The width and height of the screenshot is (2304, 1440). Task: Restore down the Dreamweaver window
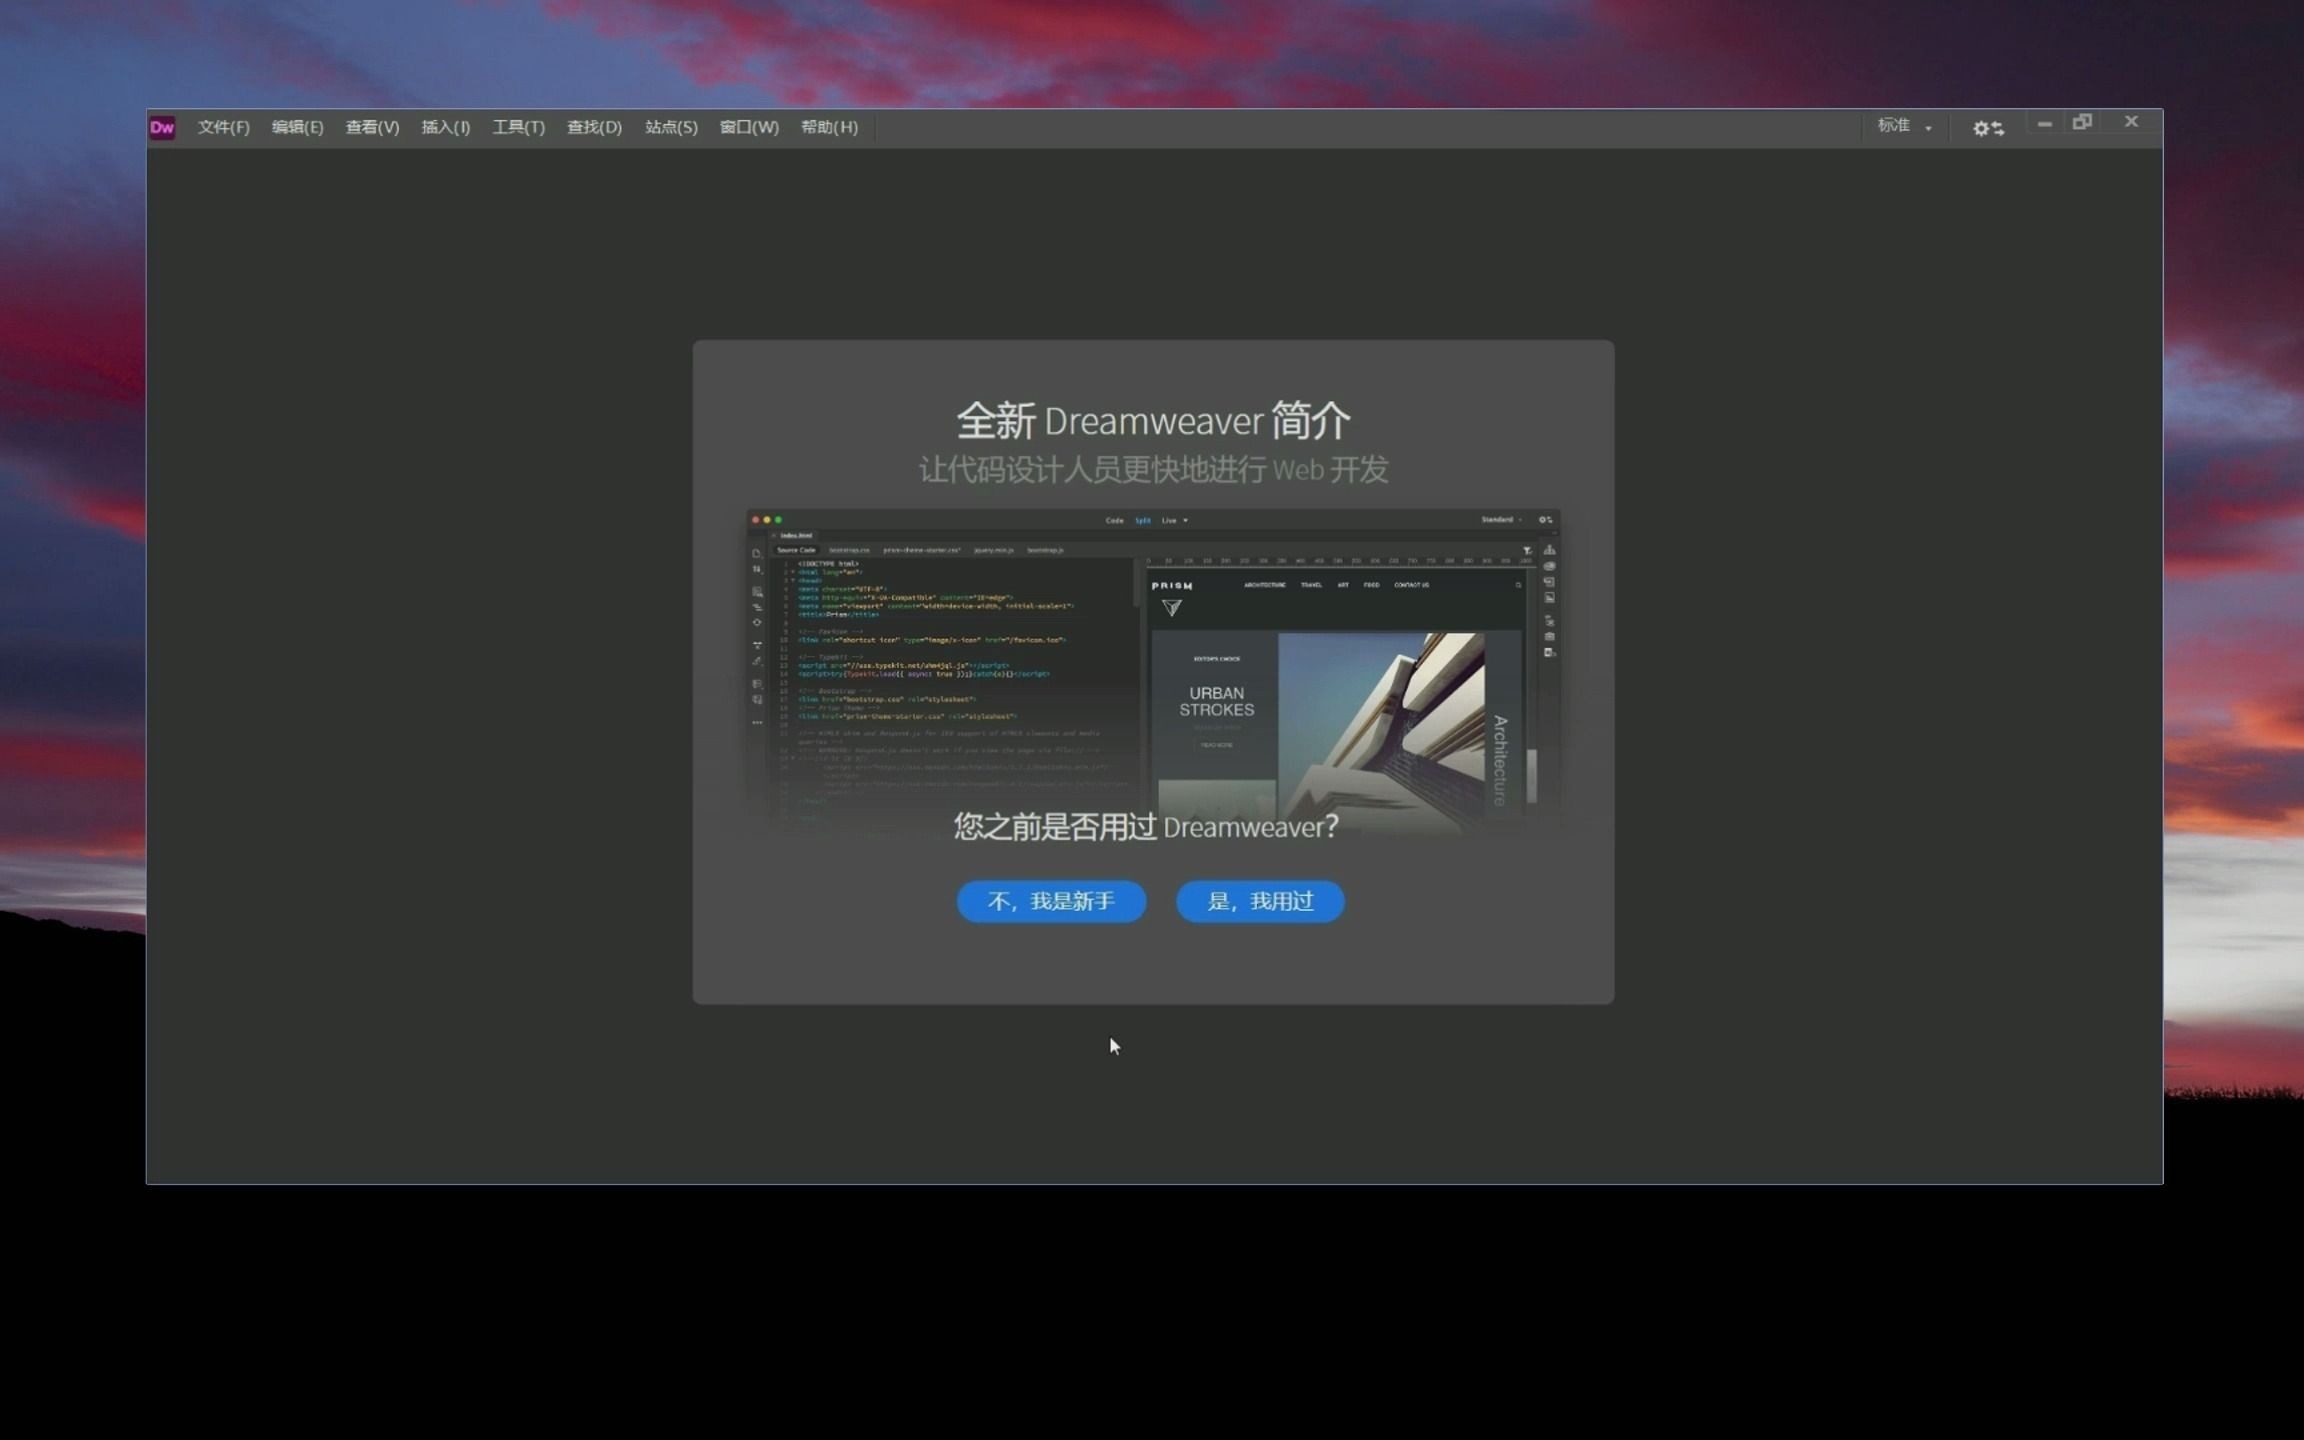tap(2082, 122)
